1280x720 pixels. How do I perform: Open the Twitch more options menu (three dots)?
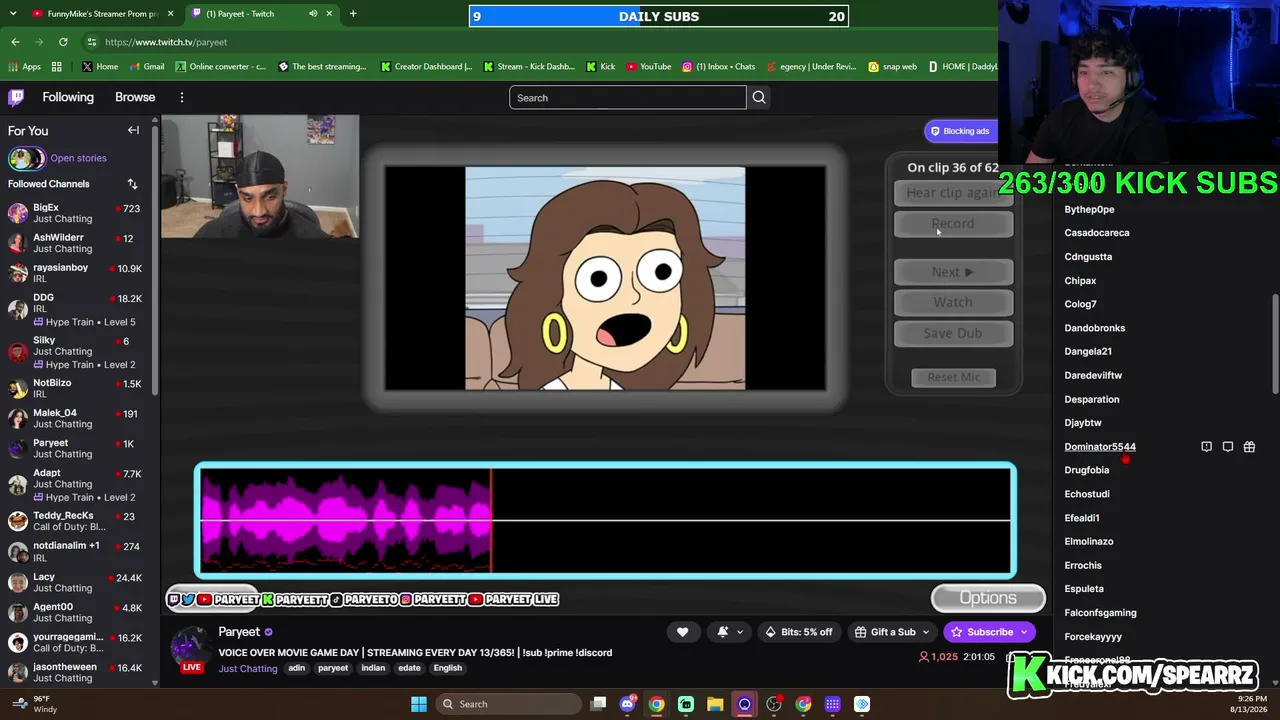(182, 97)
